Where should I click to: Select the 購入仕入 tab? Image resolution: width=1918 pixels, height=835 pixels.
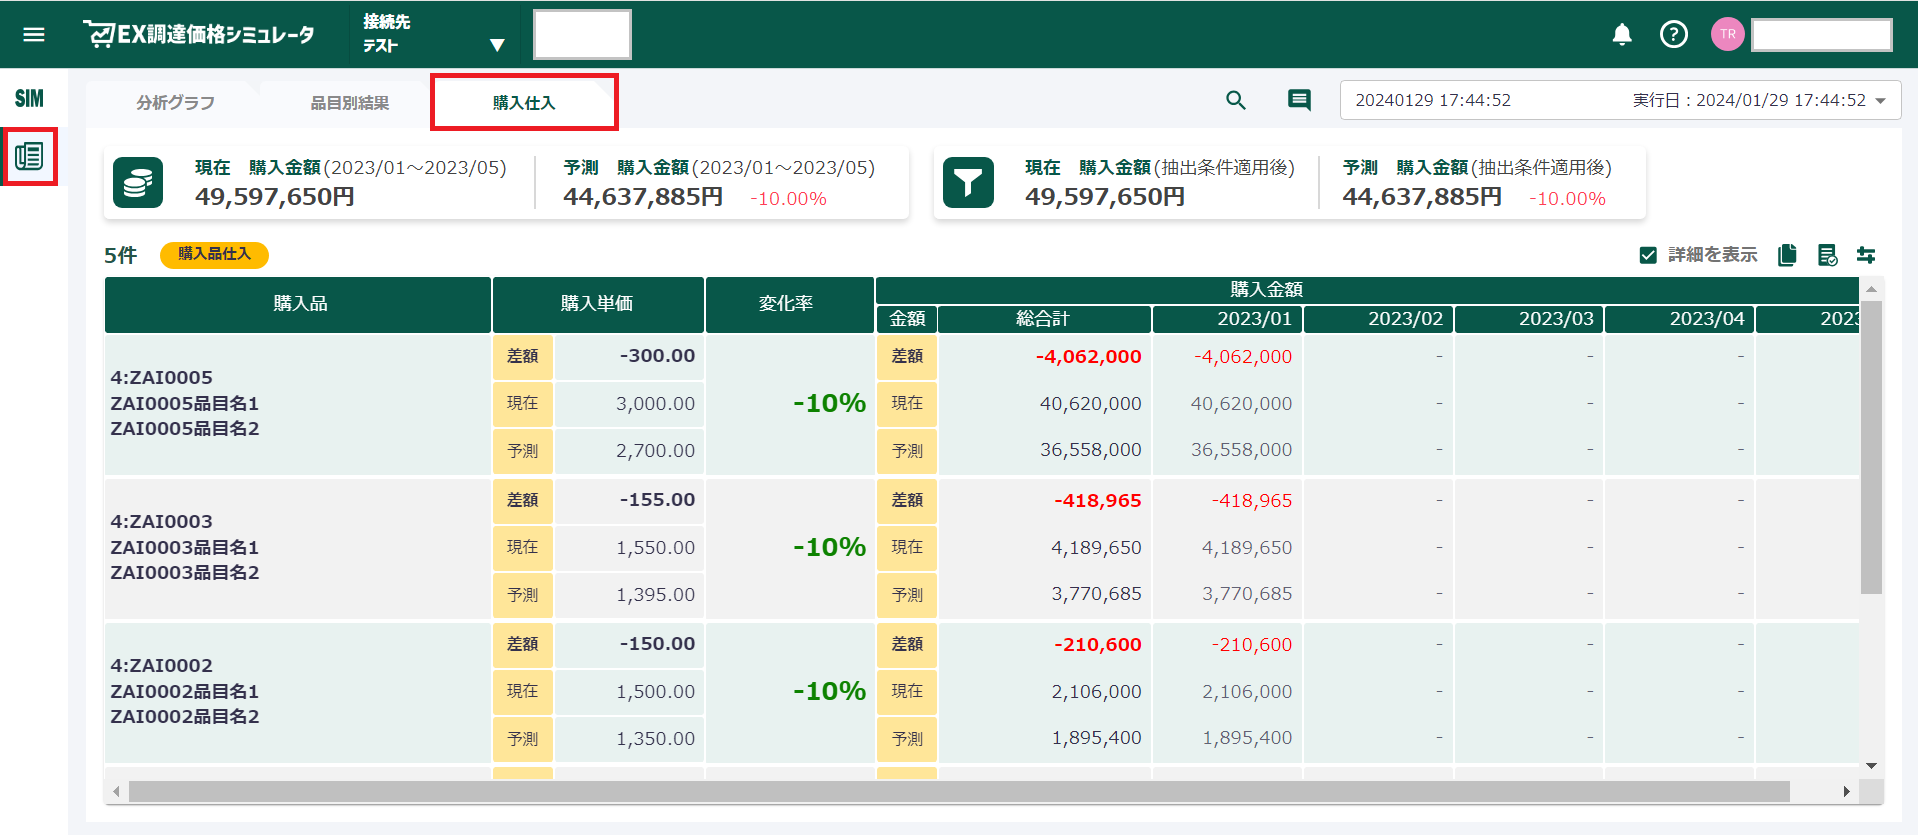pyautogui.click(x=524, y=103)
